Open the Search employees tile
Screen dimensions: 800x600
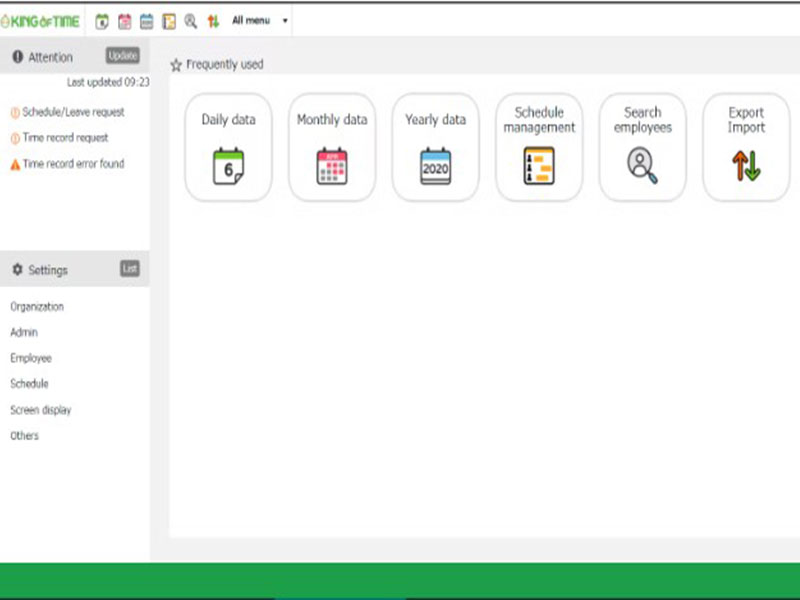(x=642, y=147)
